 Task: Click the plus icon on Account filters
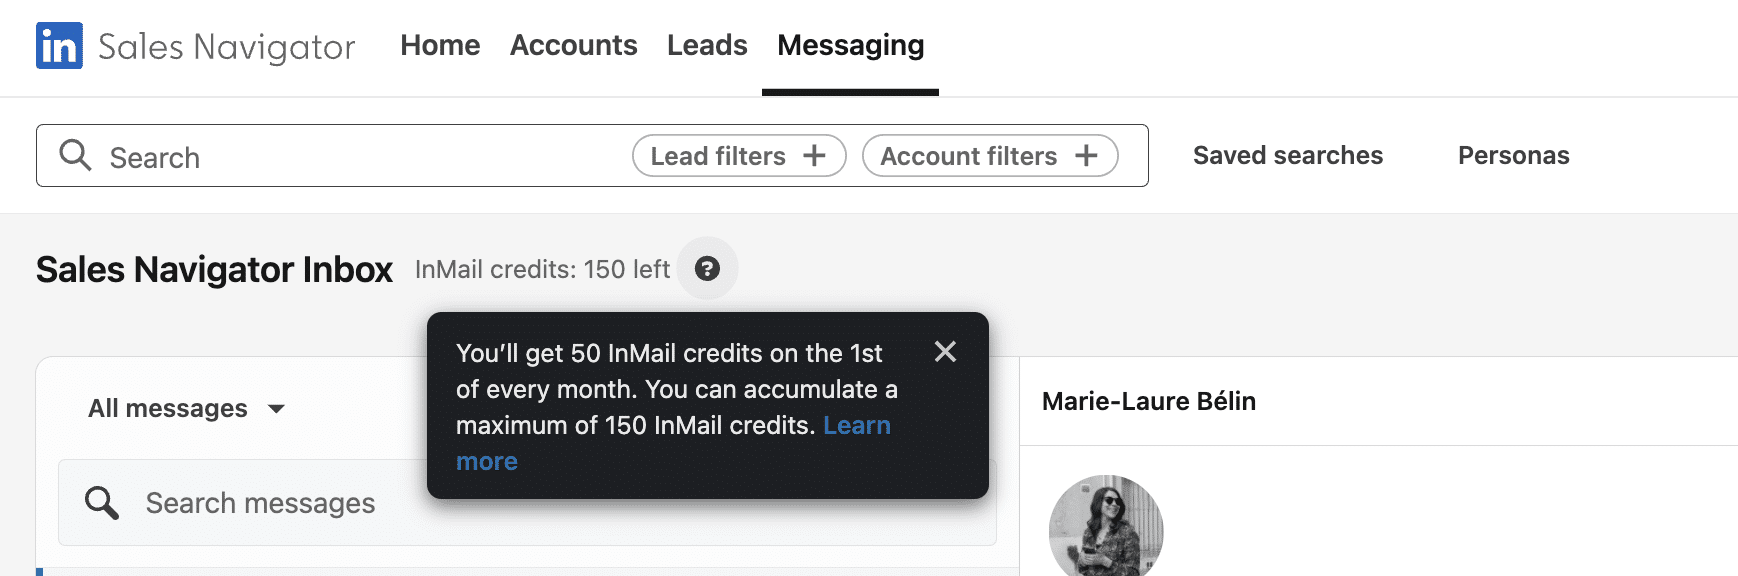coord(1087,155)
